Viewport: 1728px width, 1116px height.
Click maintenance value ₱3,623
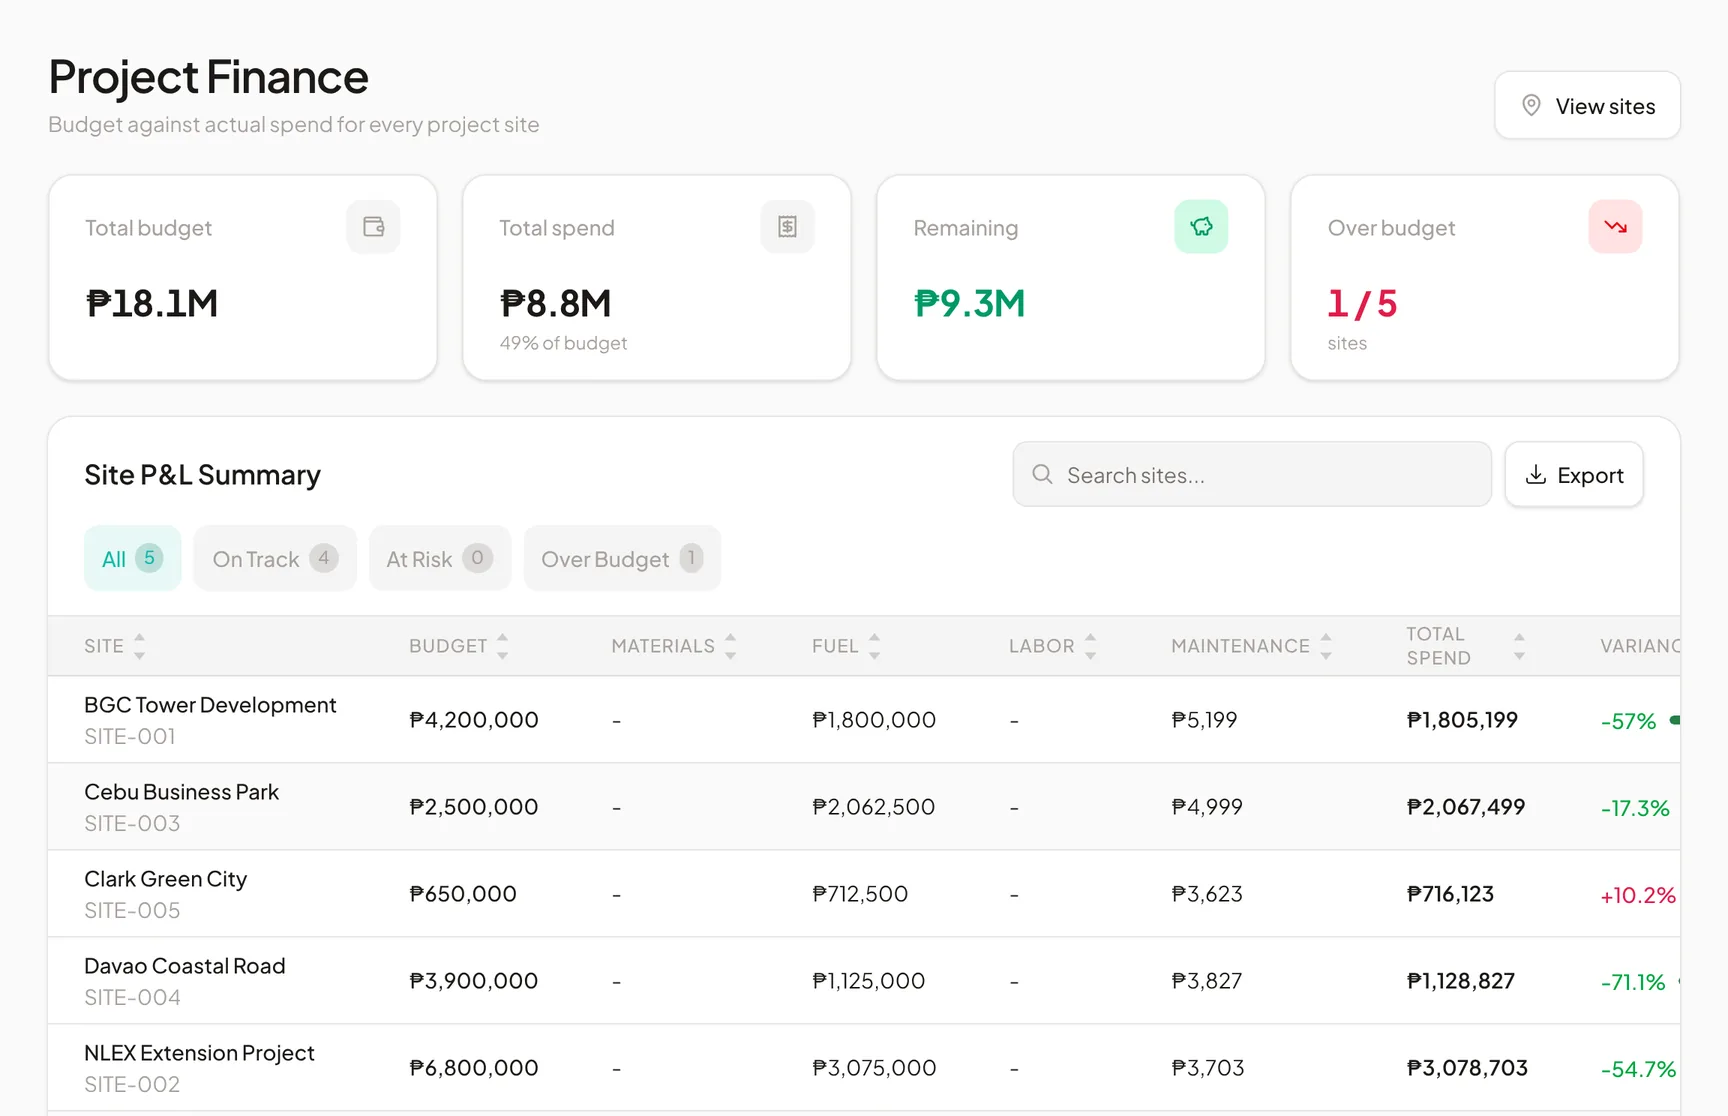[x=1207, y=894]
